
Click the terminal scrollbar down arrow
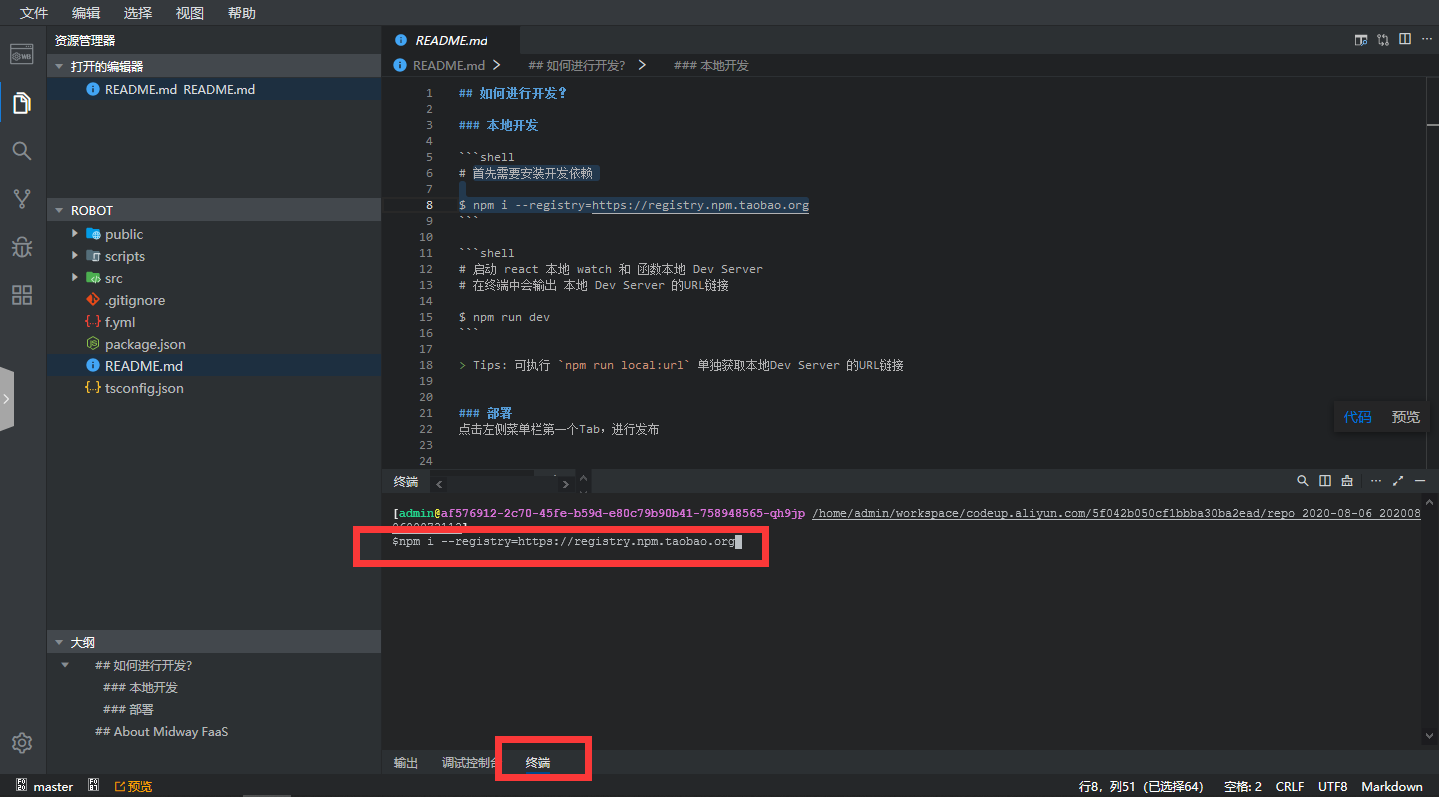[1429, 736]
